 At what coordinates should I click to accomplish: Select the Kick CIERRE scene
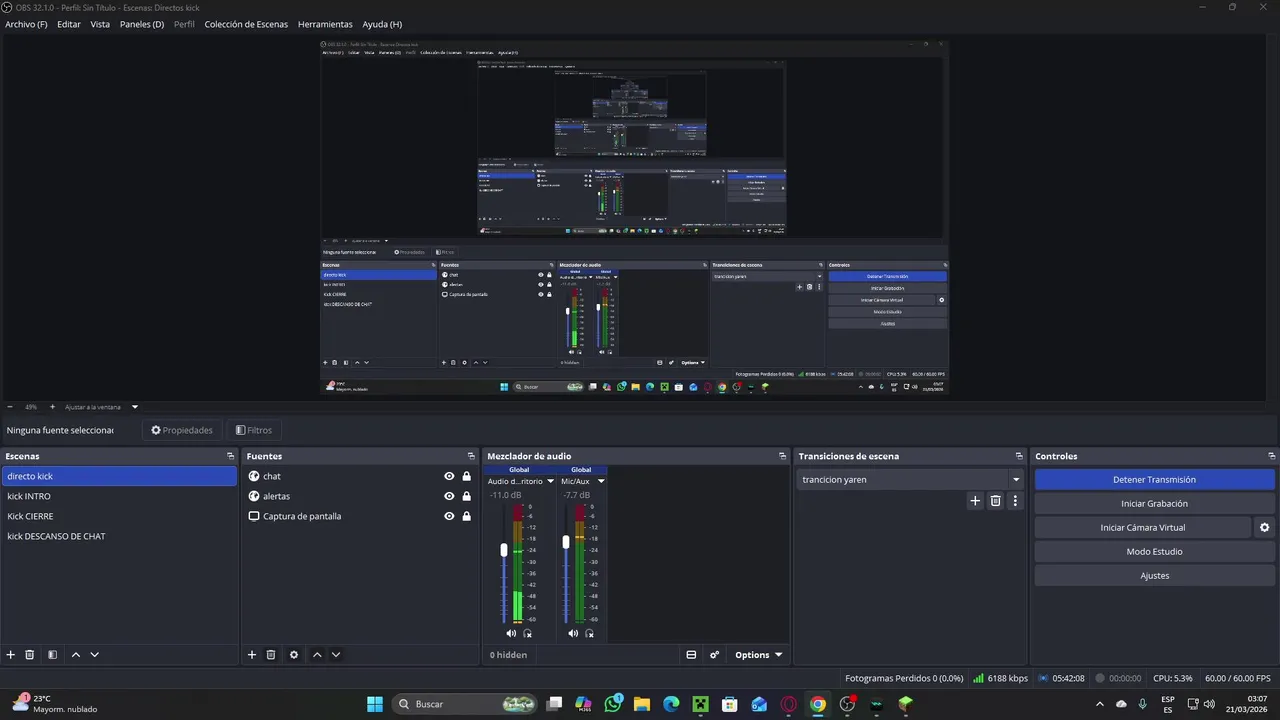[119, 516]
